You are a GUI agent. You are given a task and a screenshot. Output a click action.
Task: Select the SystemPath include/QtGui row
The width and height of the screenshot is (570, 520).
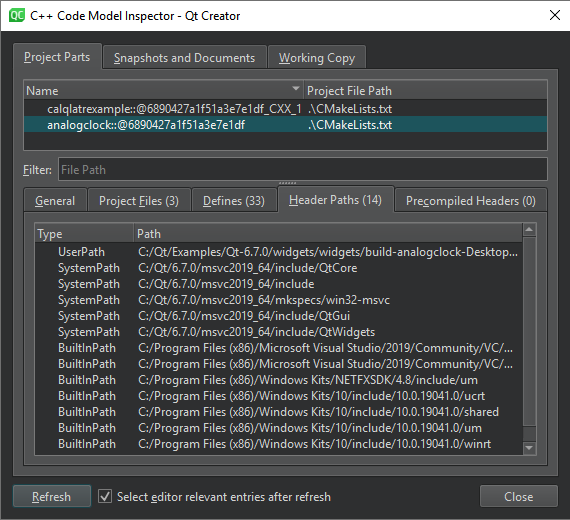click(279, 316)
